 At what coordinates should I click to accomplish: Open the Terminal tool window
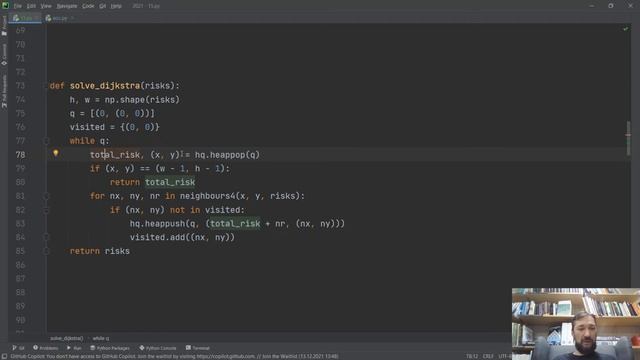pyautogui.click(x=198, y=348)
